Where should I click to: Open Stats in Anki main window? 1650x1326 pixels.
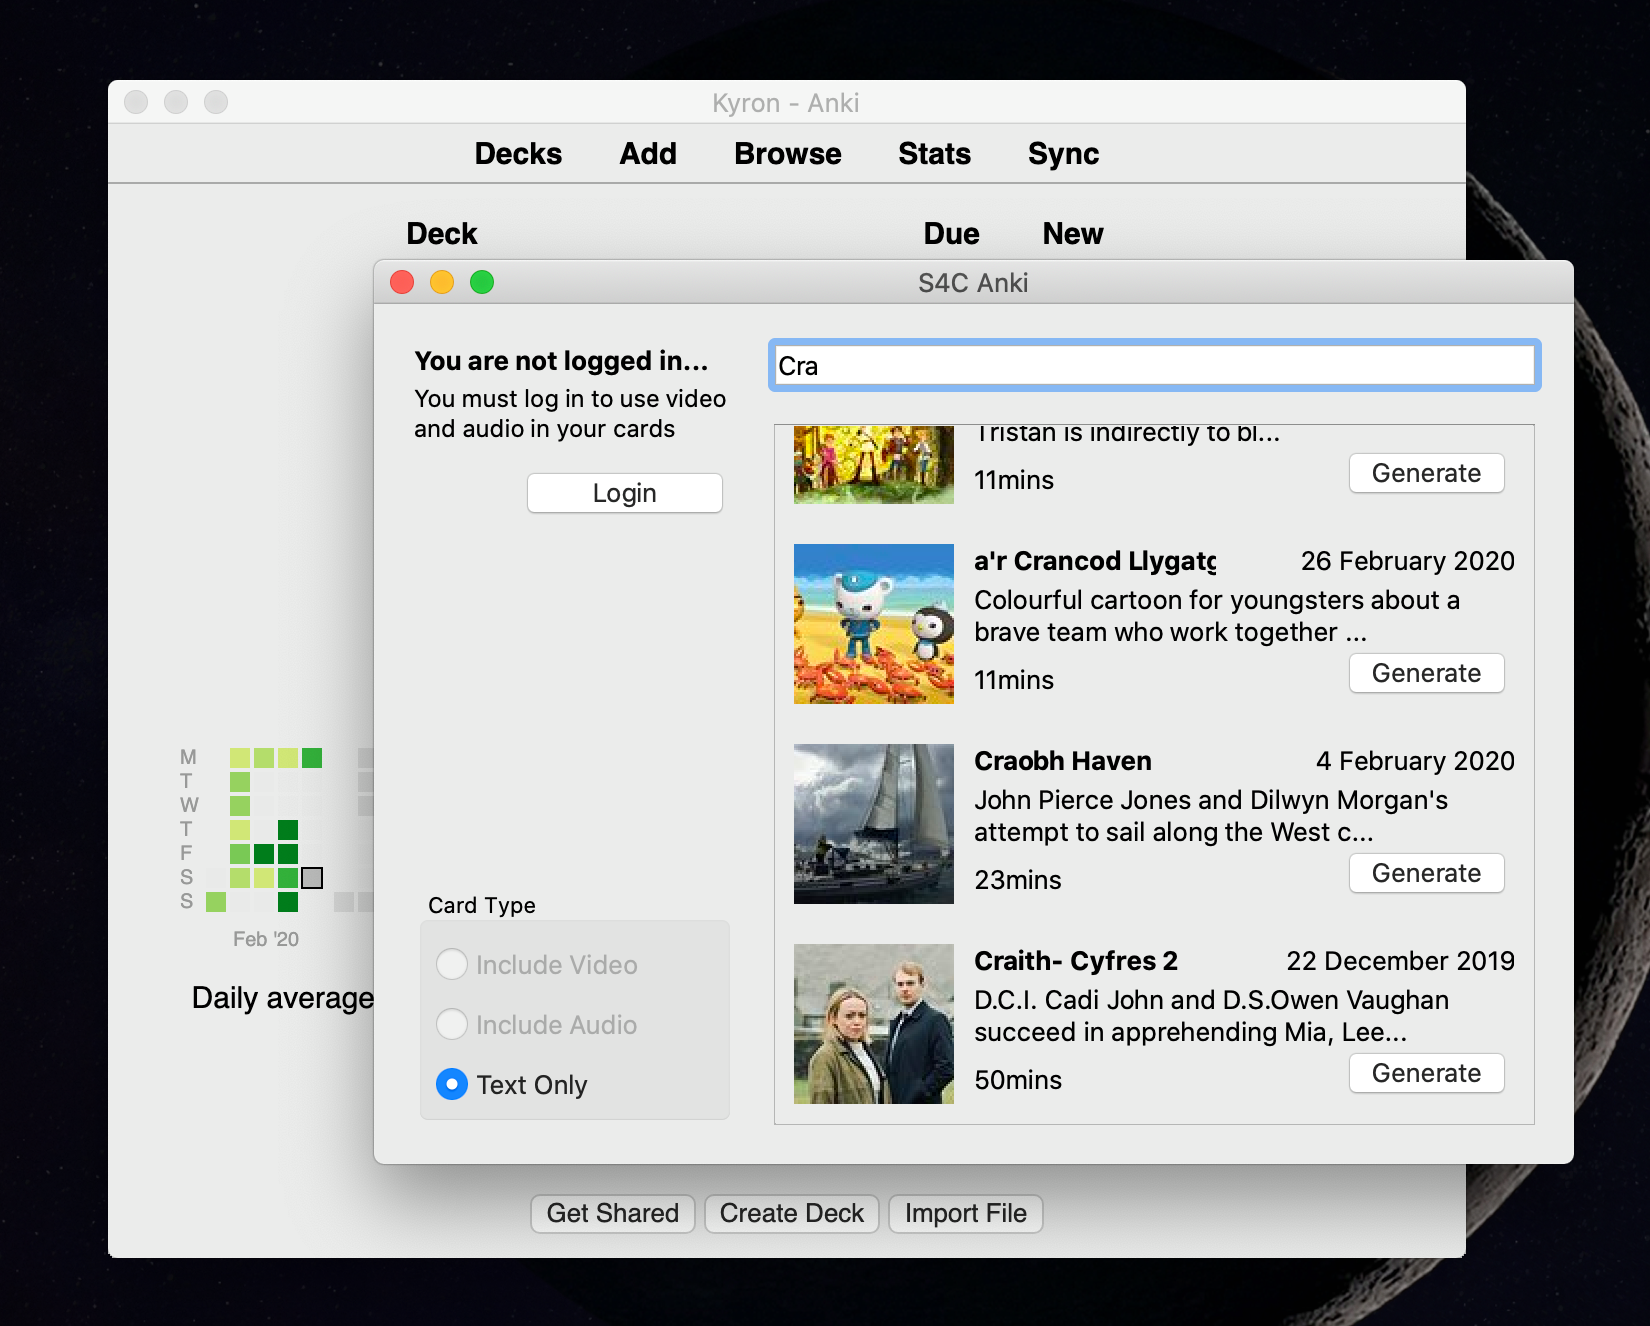click(x=934, y=154)
